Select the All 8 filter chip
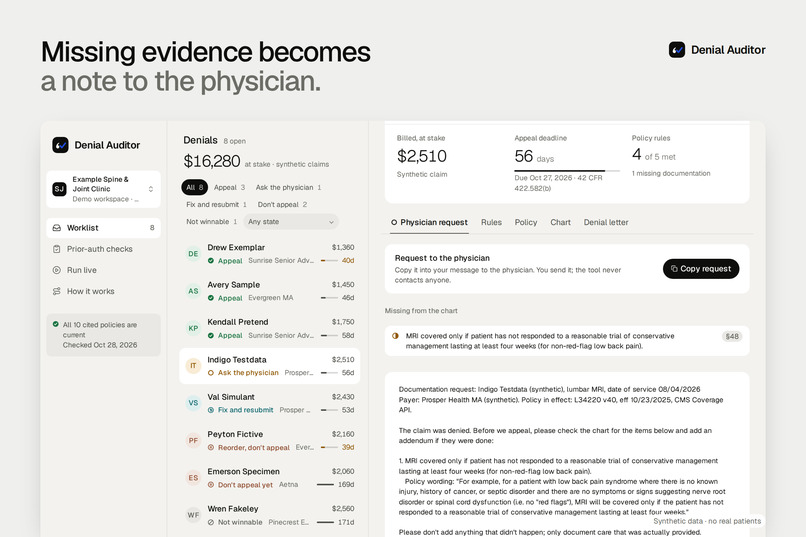 pos(194,188)
